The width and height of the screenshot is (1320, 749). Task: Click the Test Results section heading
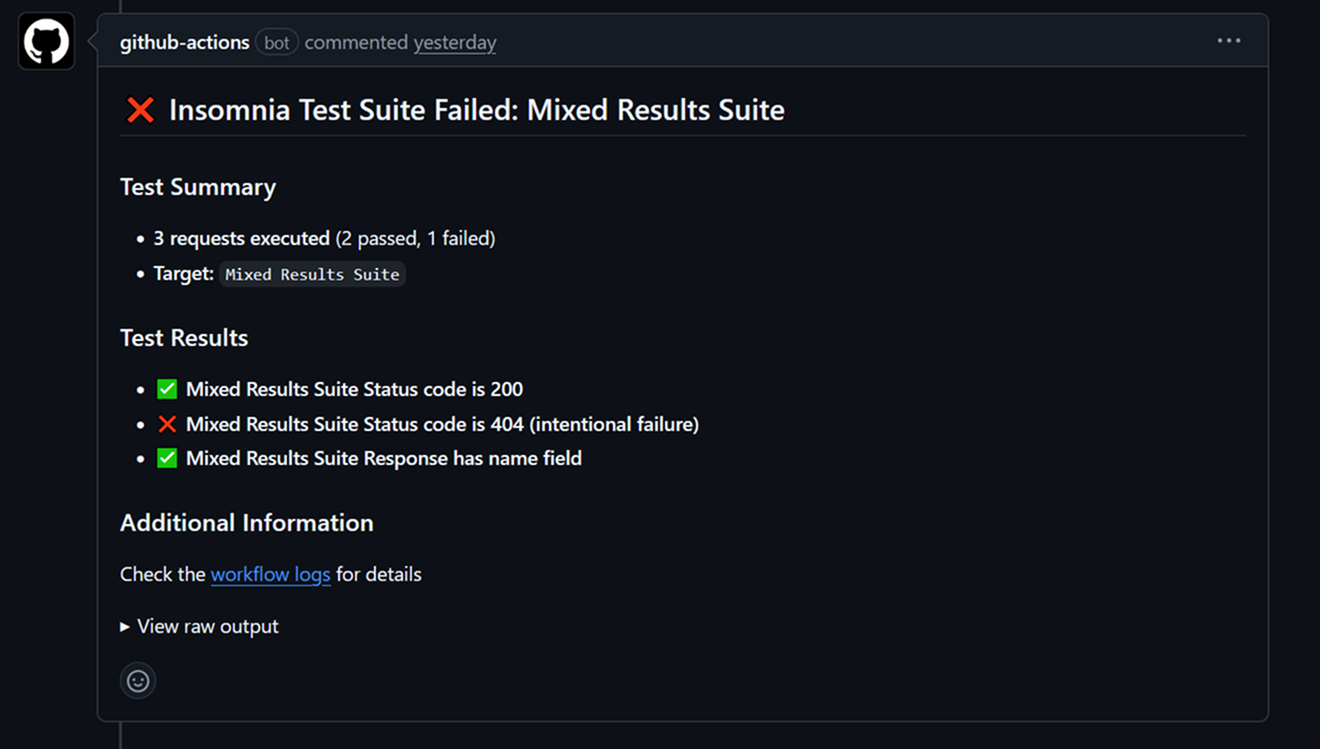tap(184, 338)
